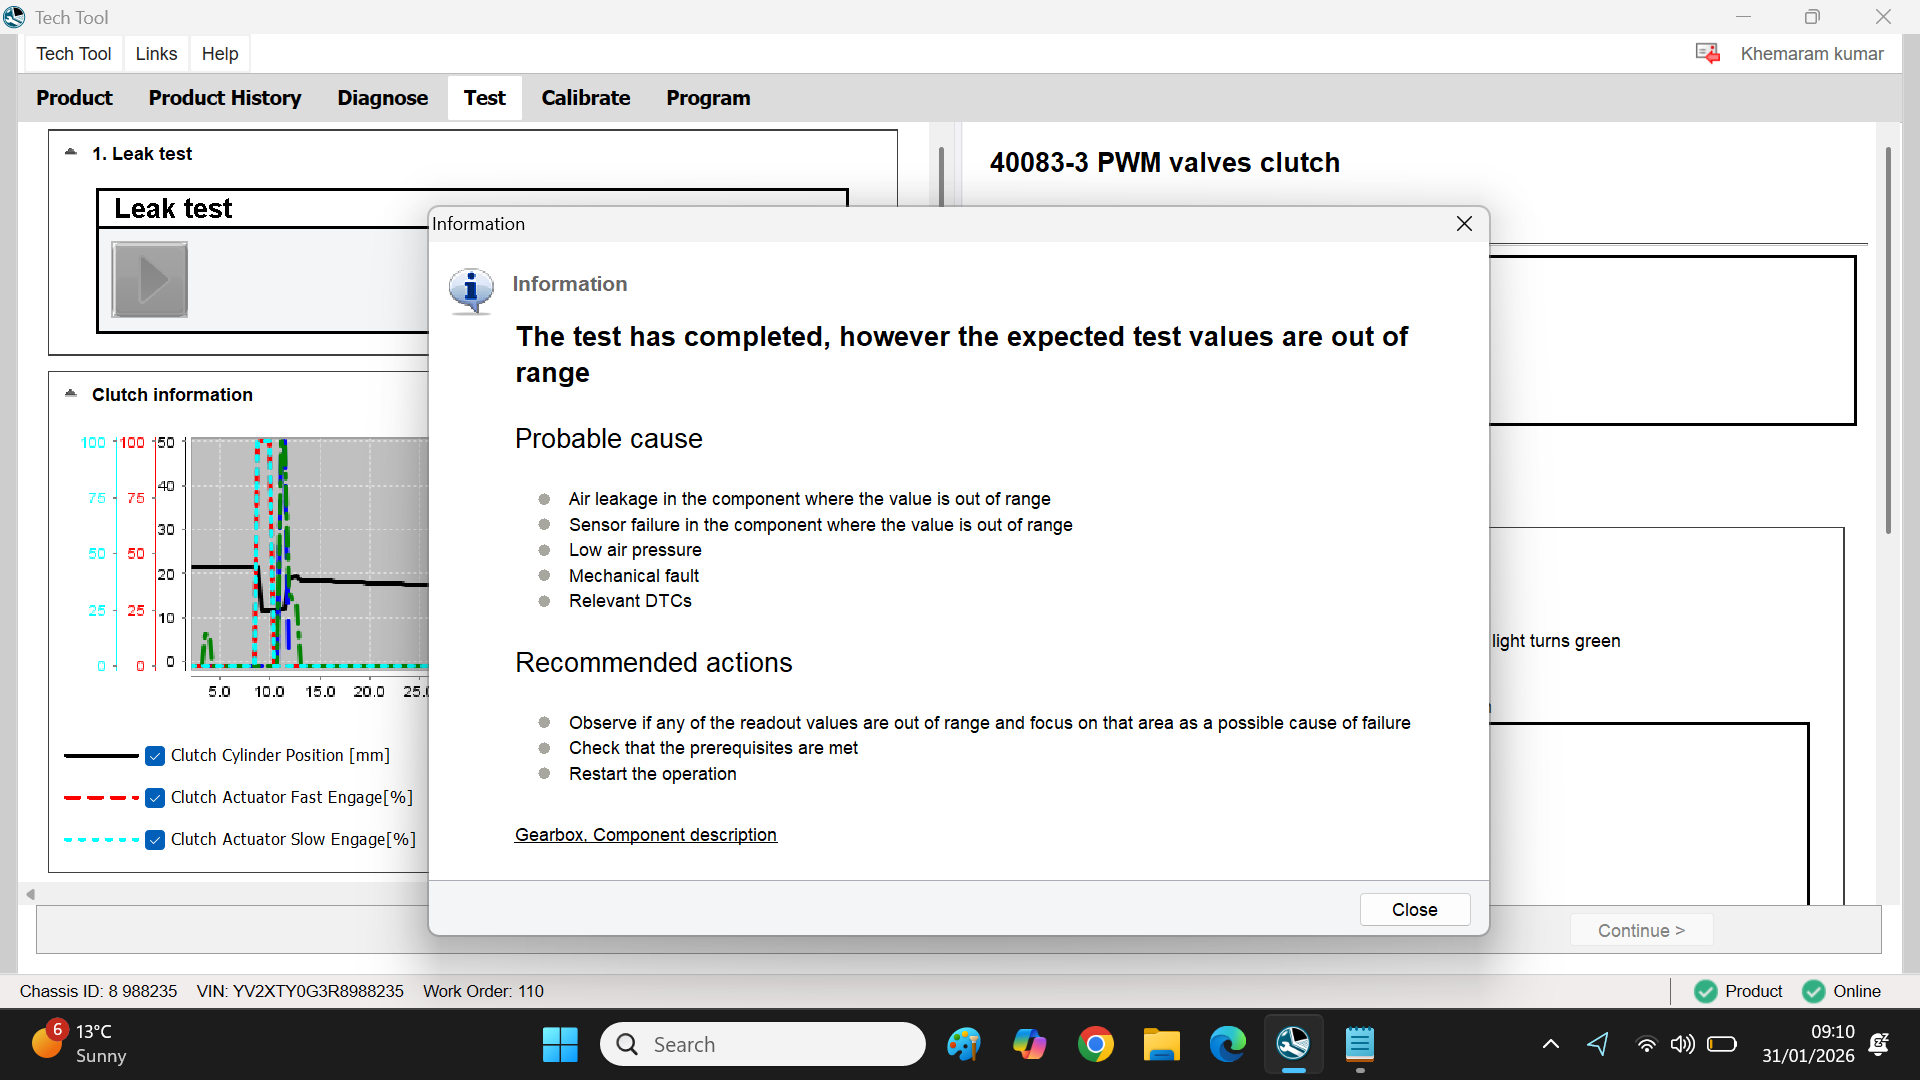The width and height of the screenshot is (1920, 1080).
Task: Toggle Clutch Actuator Fast Engage checkbox
Action: click(x=155, y=798)
